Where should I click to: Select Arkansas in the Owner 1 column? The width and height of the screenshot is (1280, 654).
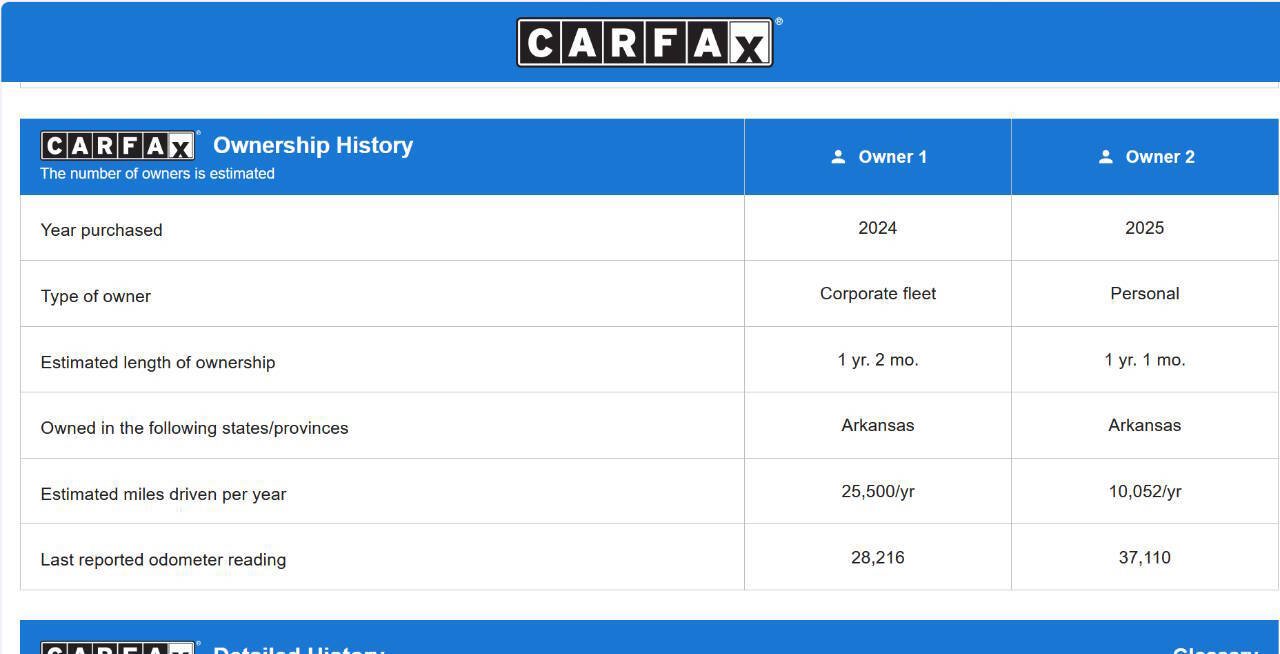click(x=878, y=425)
